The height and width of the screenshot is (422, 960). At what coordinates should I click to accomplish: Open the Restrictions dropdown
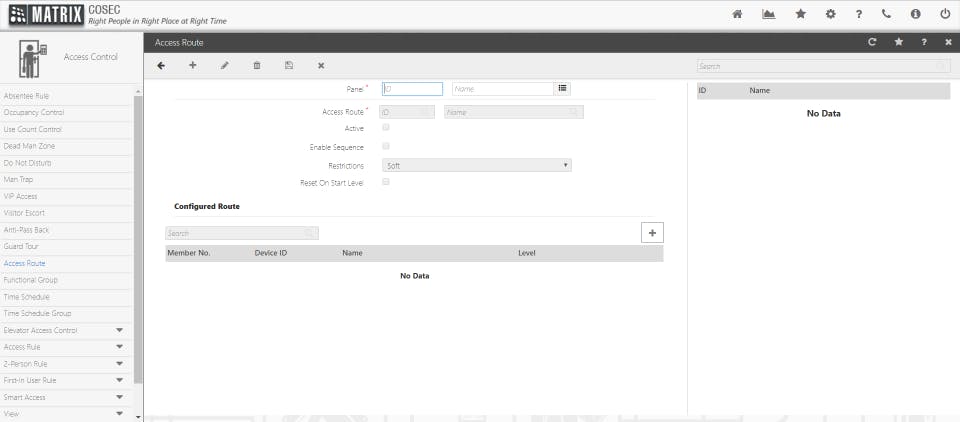click(476, 165)
